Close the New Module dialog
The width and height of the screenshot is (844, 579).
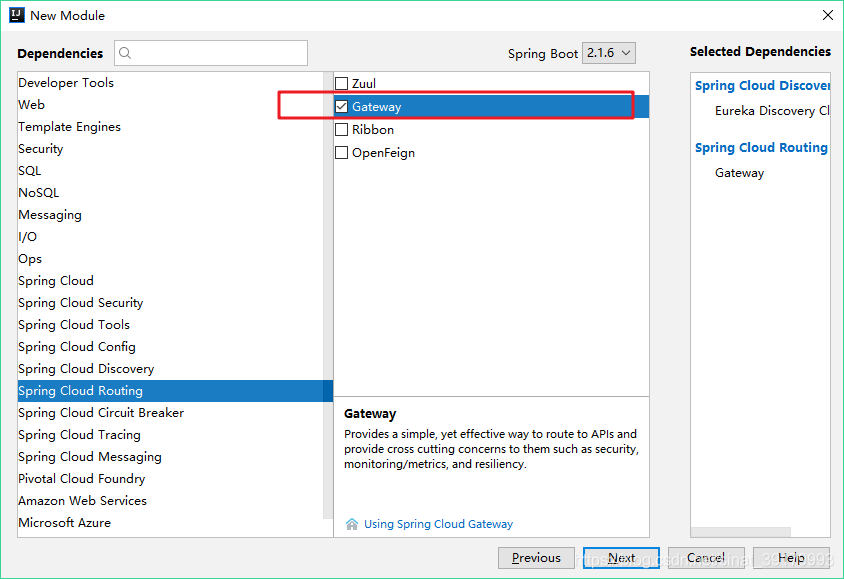click(x=828, y=15)
